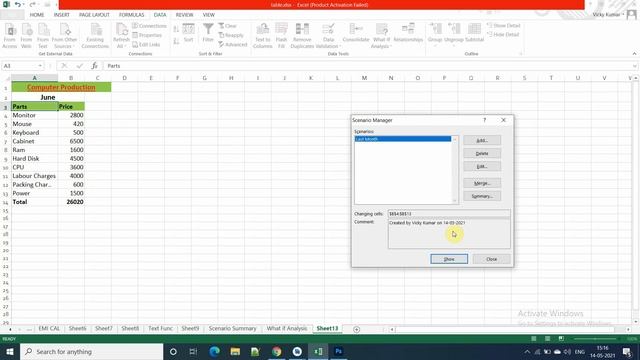Click the Filter funnel icon

click(x=208, y=33)
